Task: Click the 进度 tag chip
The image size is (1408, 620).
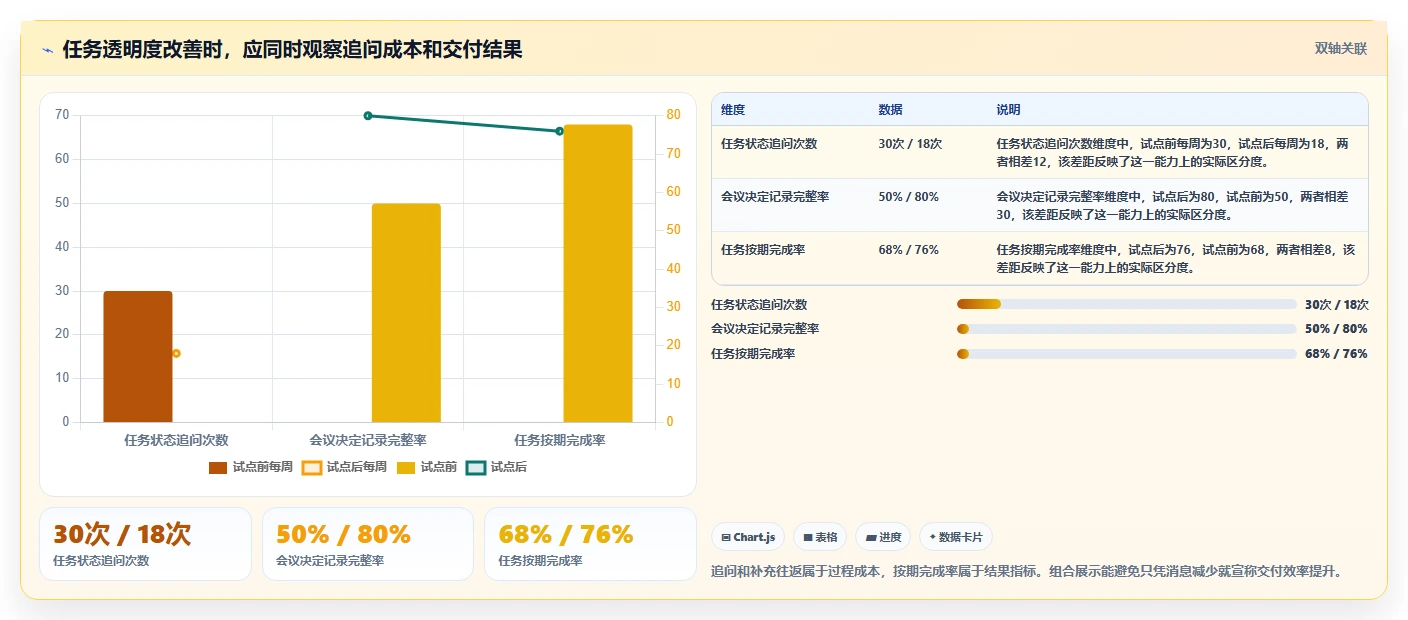Action: pos(883,537)
